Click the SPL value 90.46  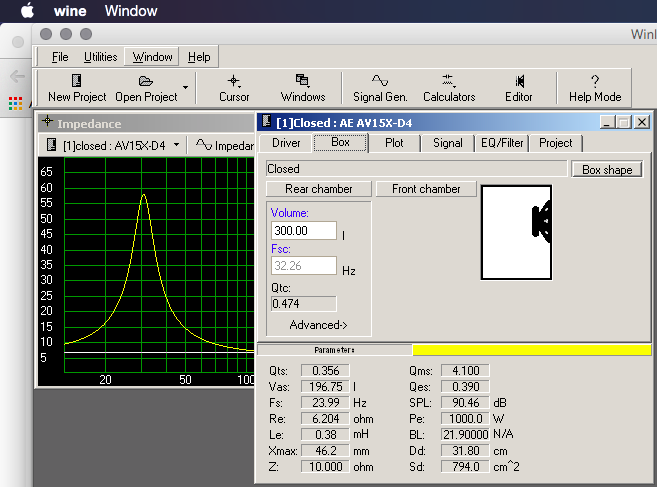coord(465,403)
